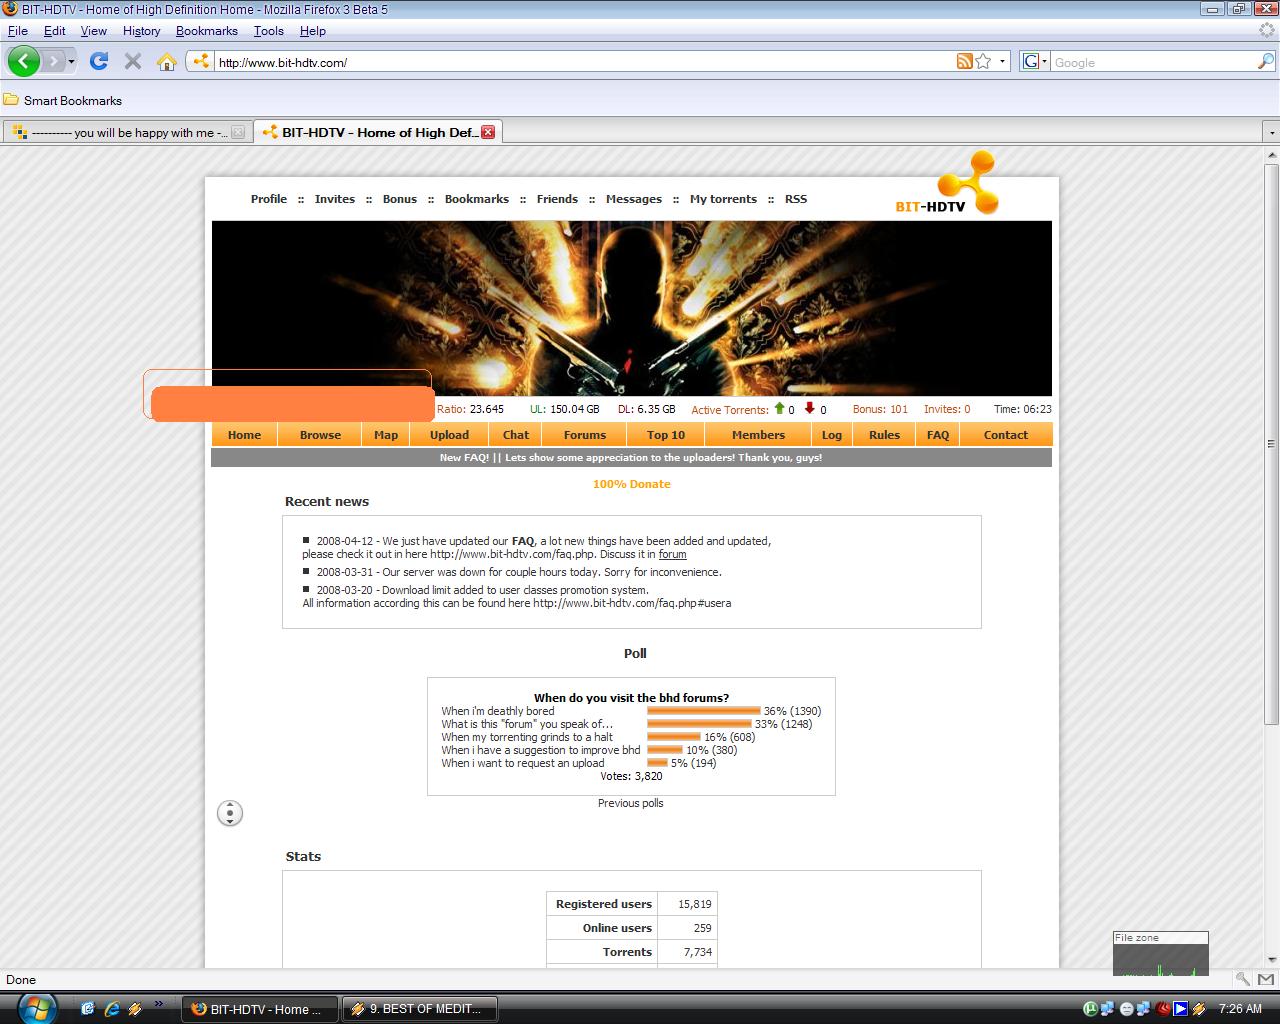Viewport: 1280px width, 1024px height.
Task: Subscribe via the RSS feed icon in address bar
Action: coord(964,61)
